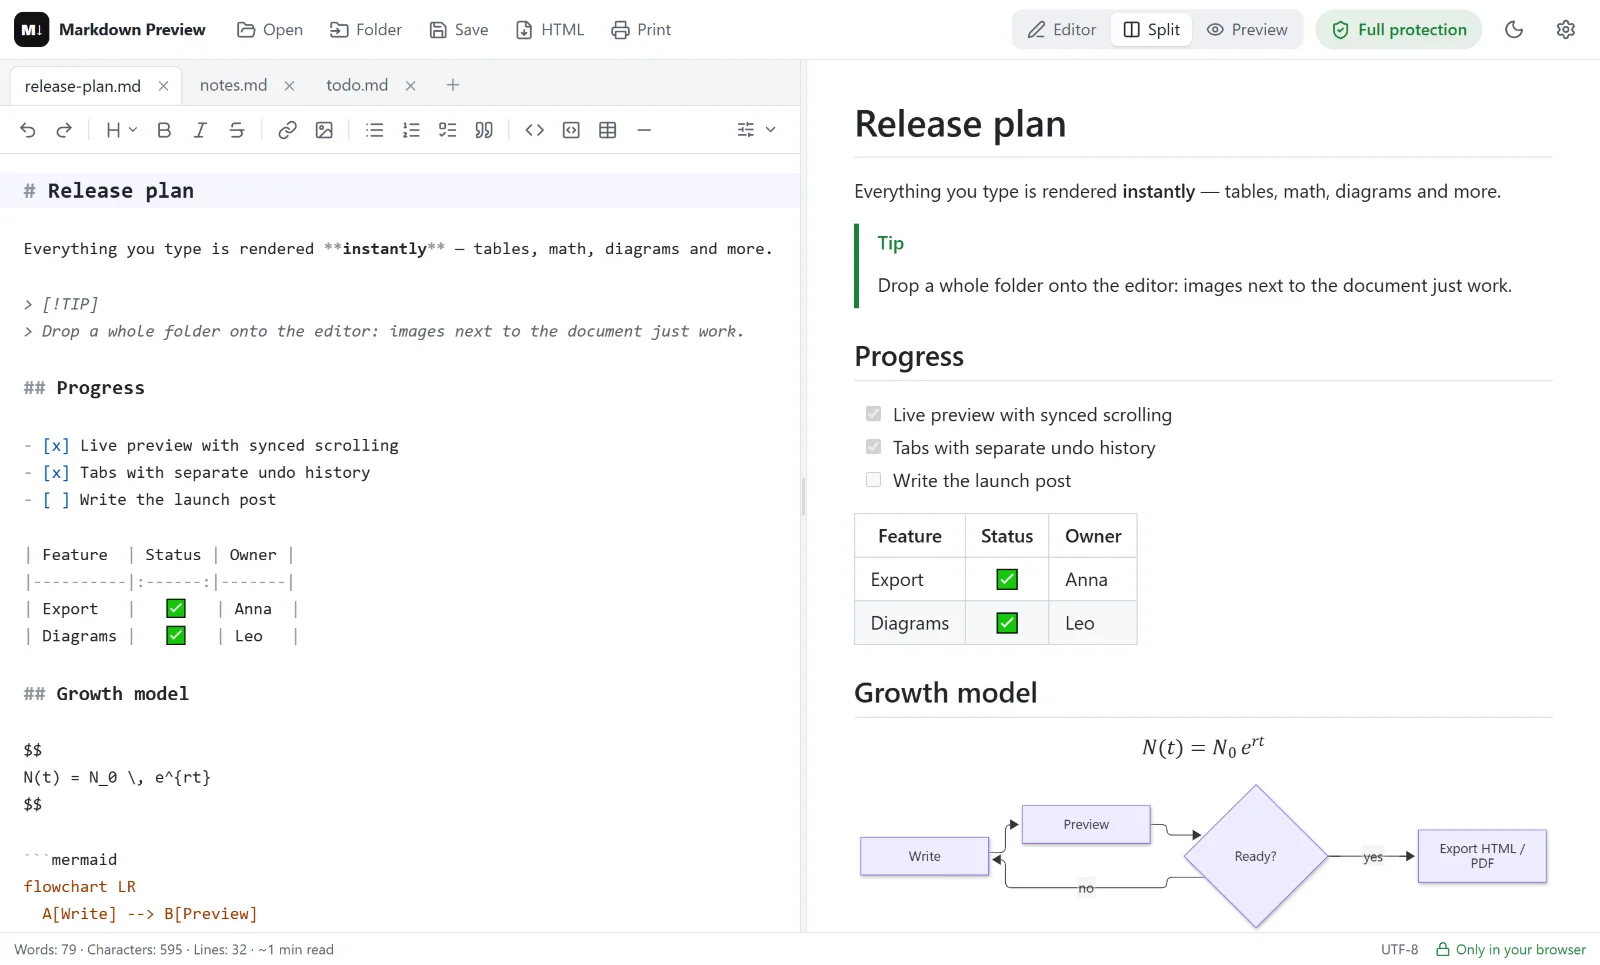Click 'flowchart LR' in the editor
This screenshot has width=1600, height=965.
pos(80,887)
